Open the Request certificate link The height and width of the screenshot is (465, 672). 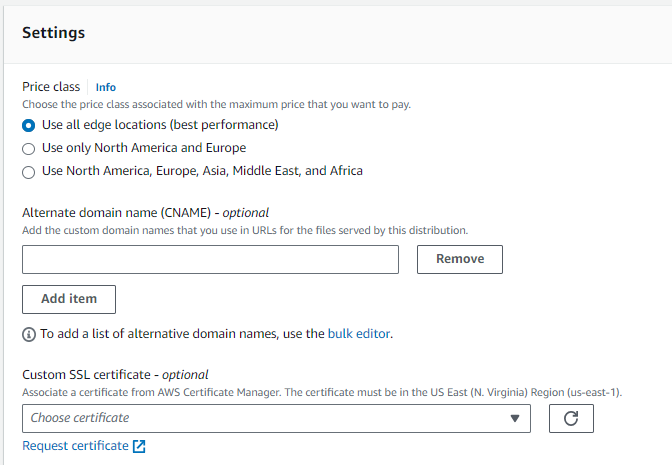[75, 446]
